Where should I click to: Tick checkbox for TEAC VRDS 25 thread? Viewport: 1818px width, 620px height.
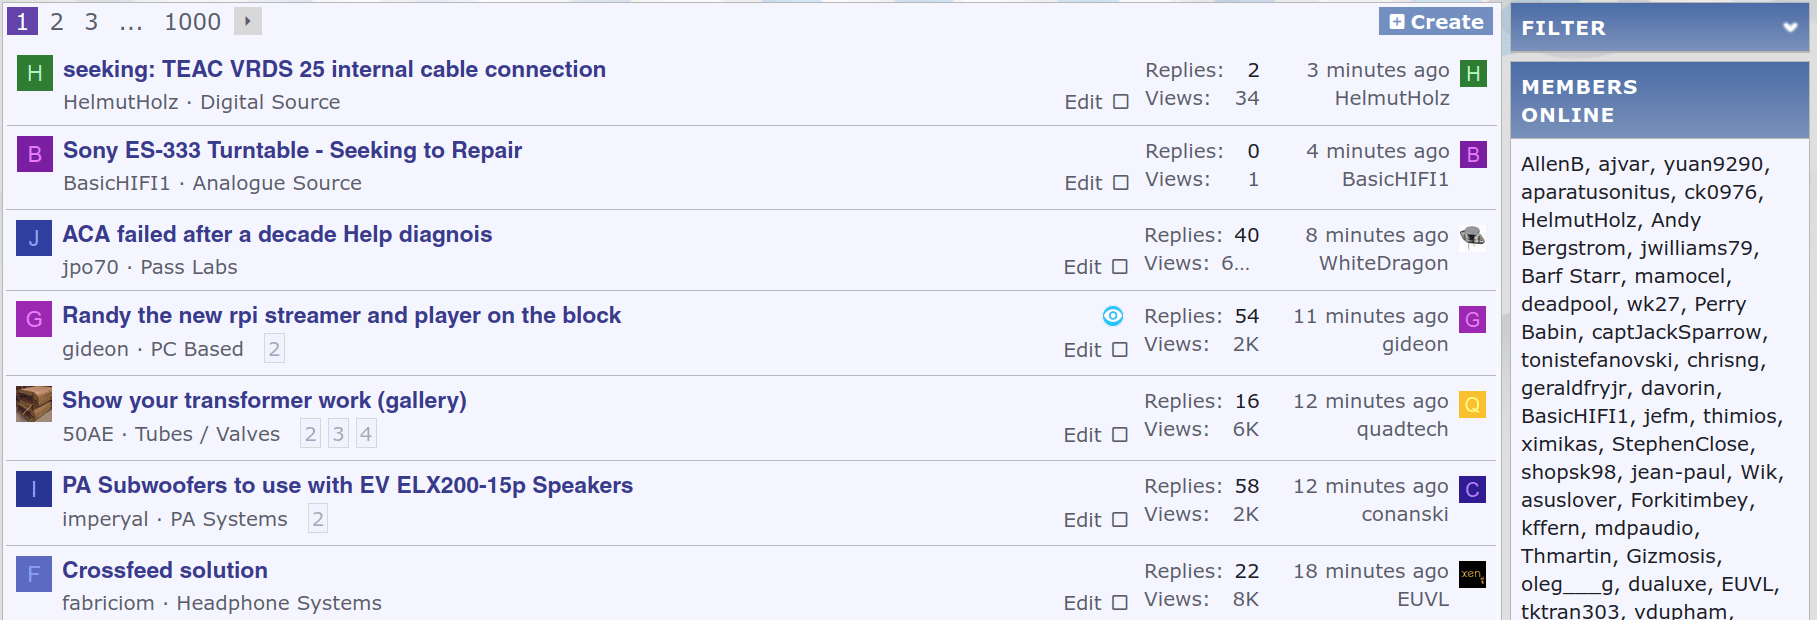[1121, 102]
